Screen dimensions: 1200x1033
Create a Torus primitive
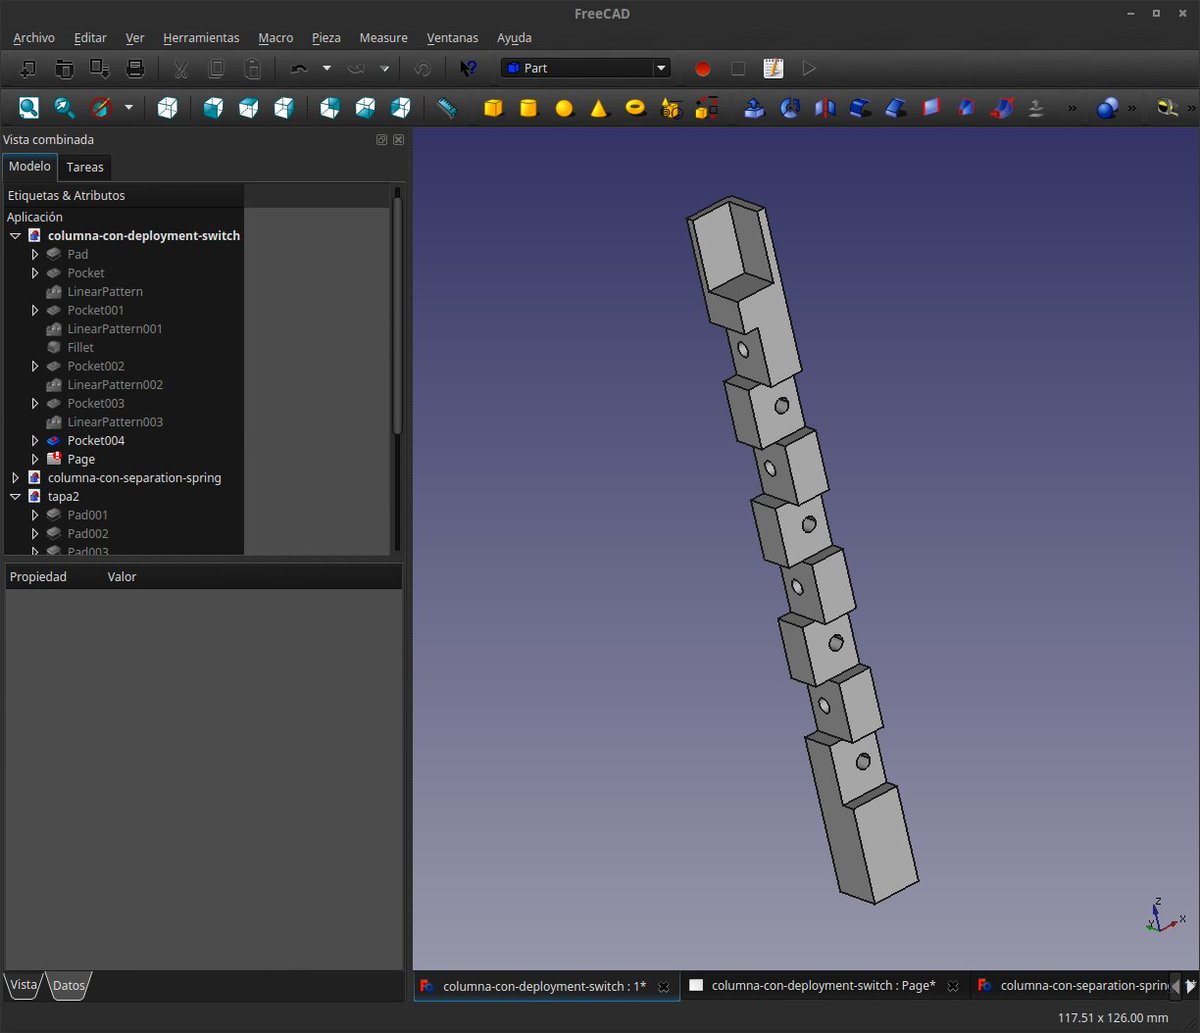tap(635, 107)
